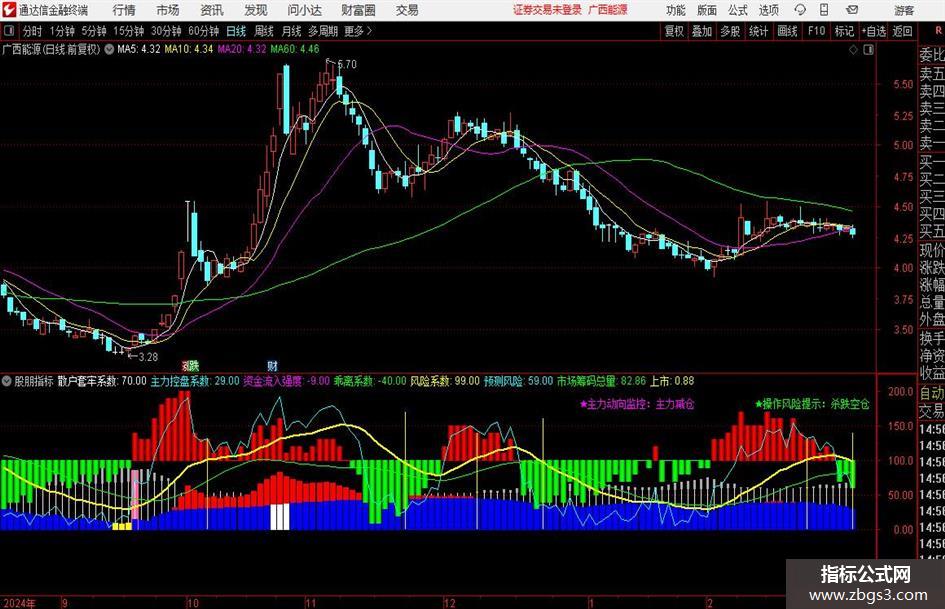Open the 发现 menu
Viewport: 945px width, 609px height.
click(256, 10)
